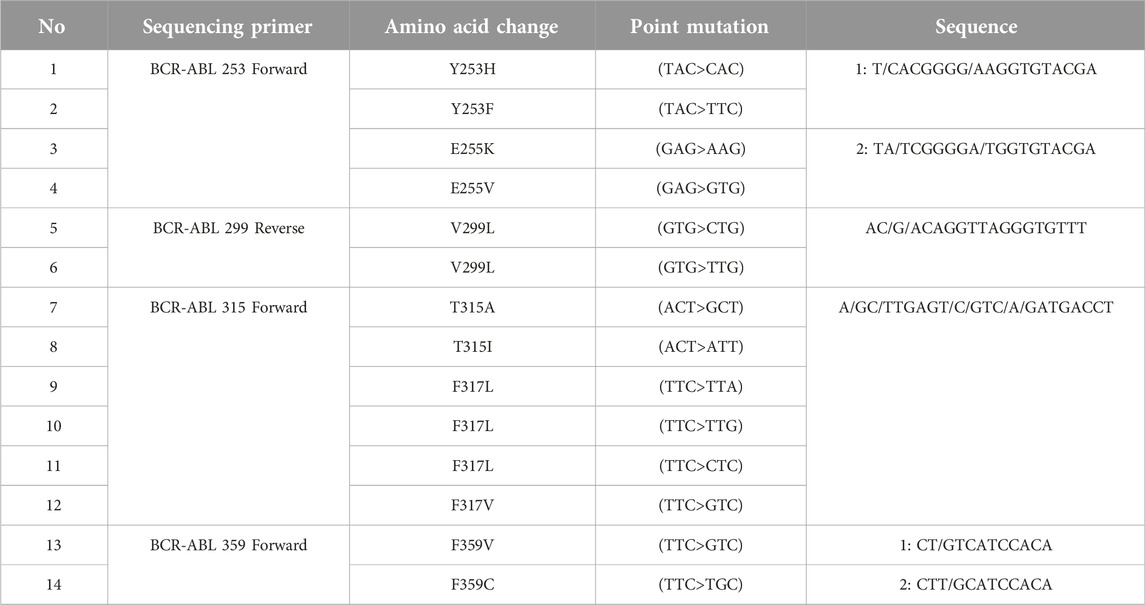Click the A/GC/TTGAGT/C/GTC/A/GATGACCT sequence
Screen dimensions: 1145x605
point(976,307)
